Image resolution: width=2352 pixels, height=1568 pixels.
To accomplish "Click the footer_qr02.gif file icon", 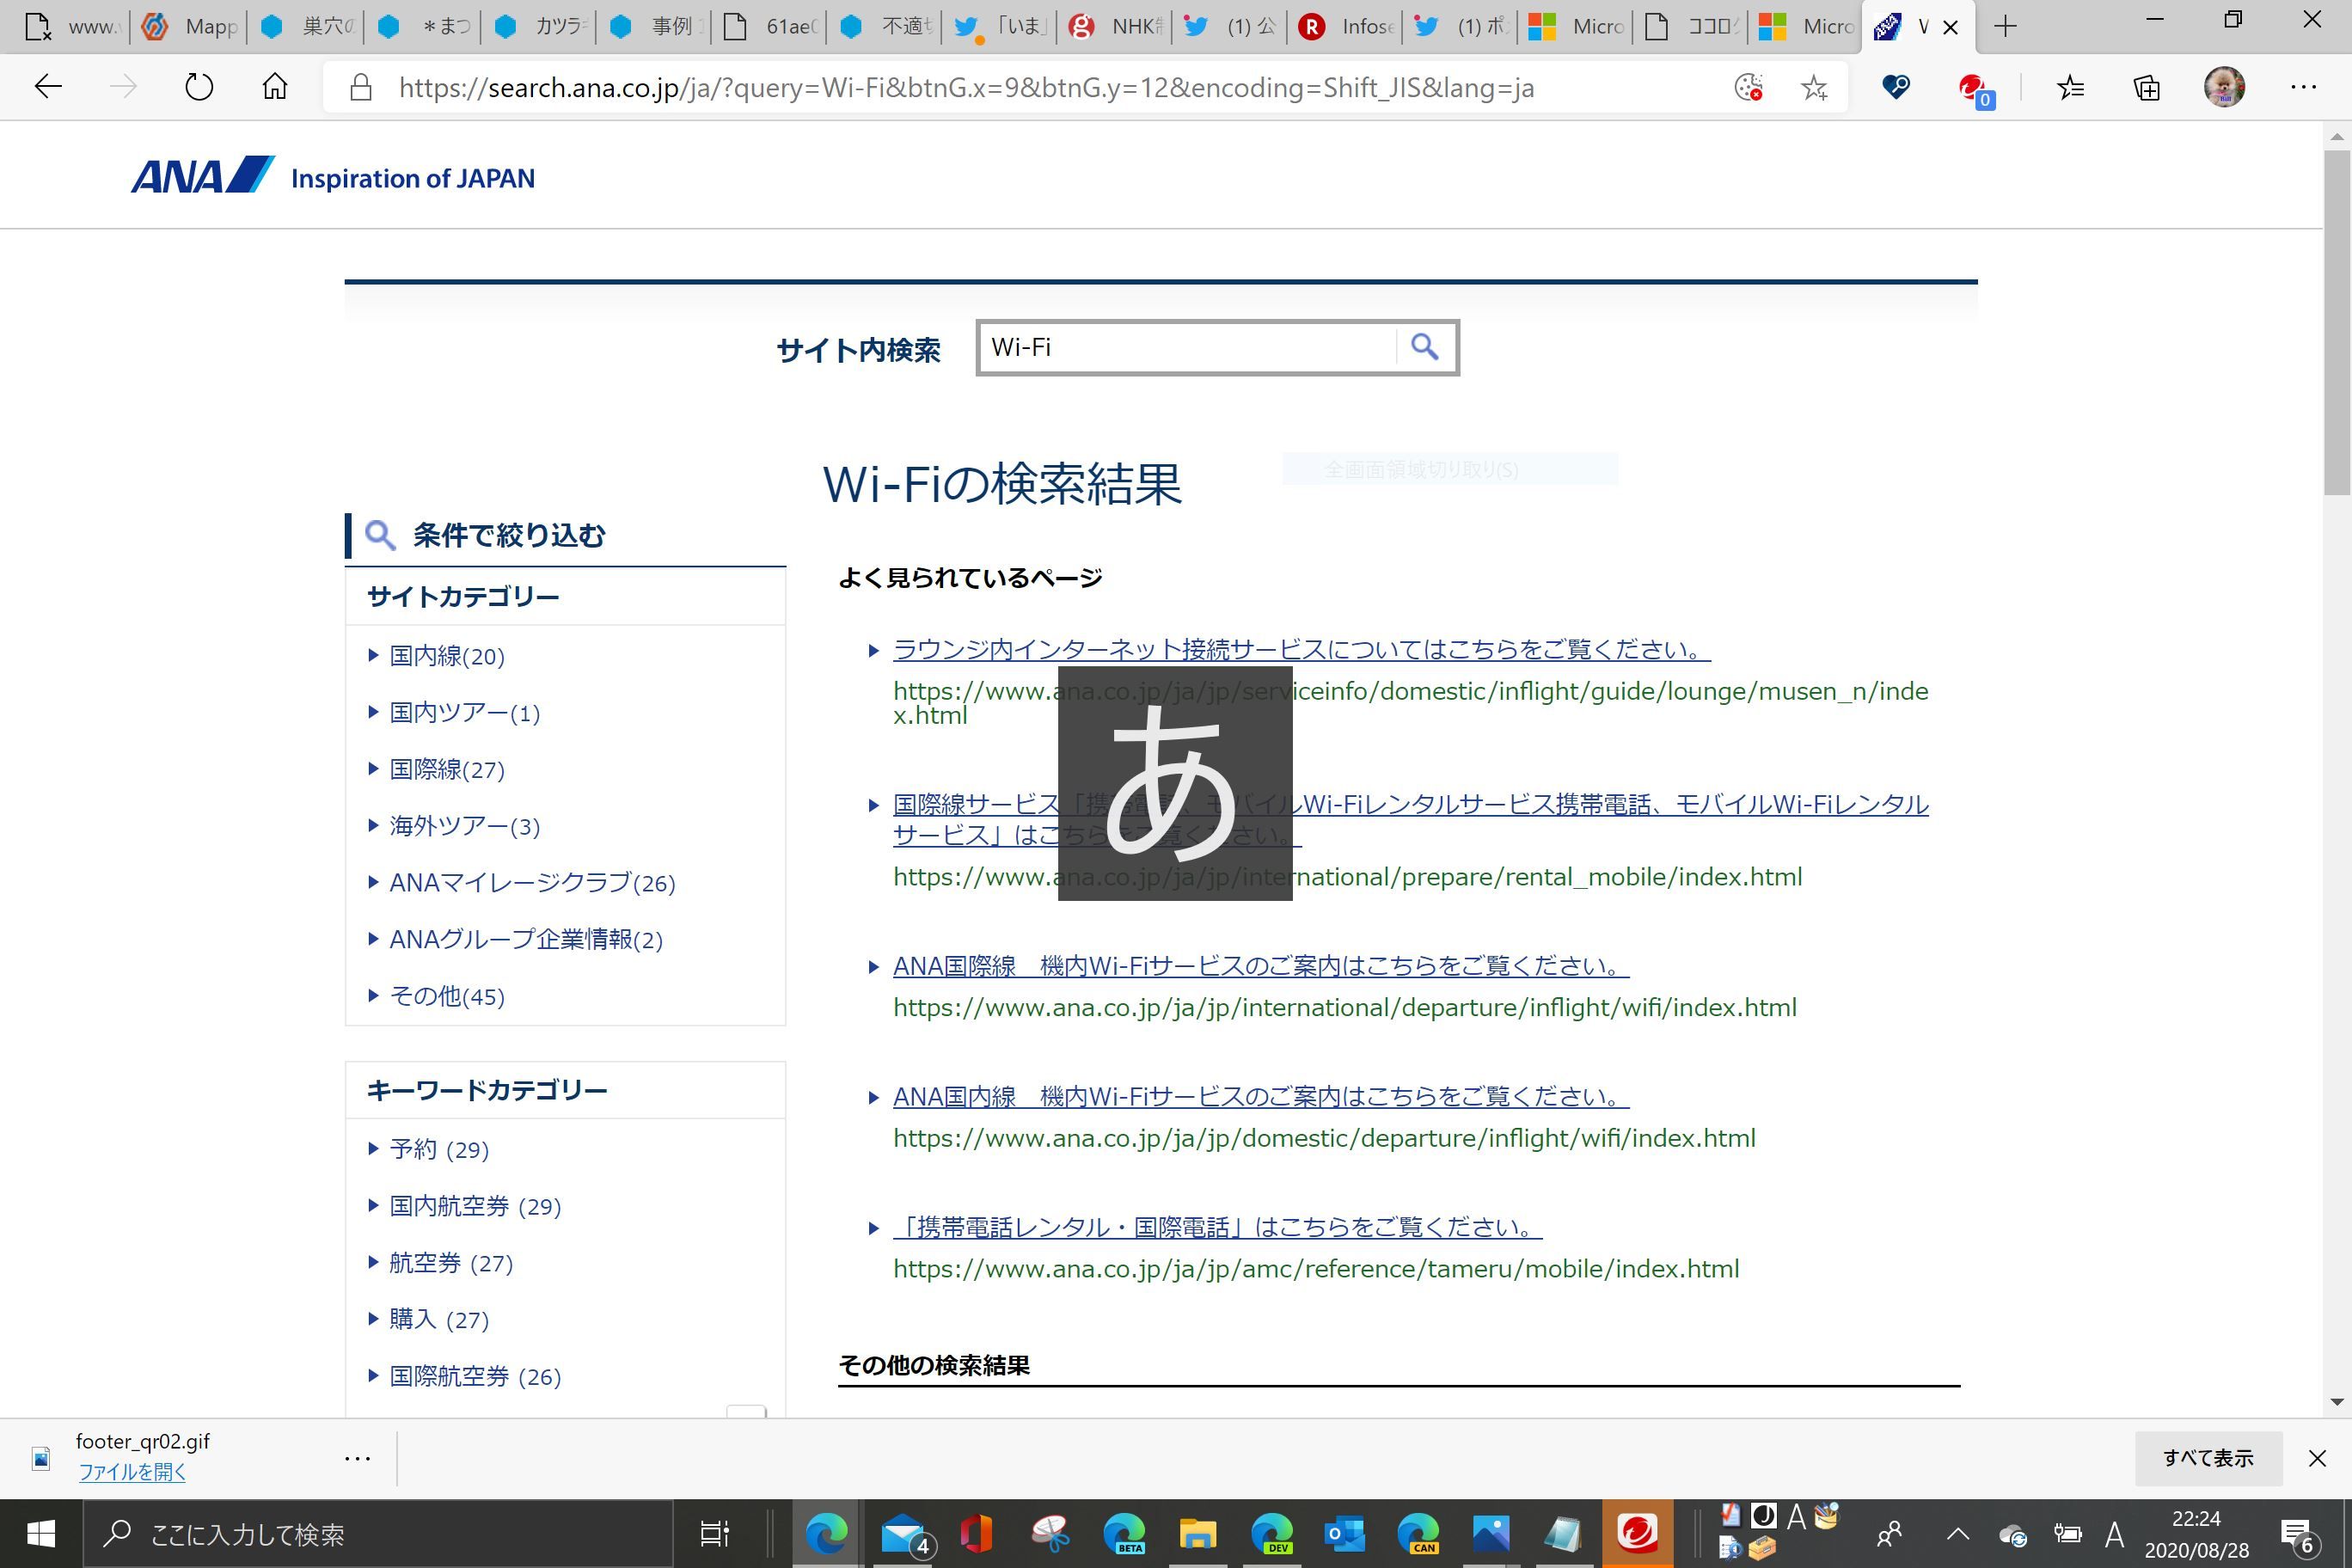I will (41, 1458).
